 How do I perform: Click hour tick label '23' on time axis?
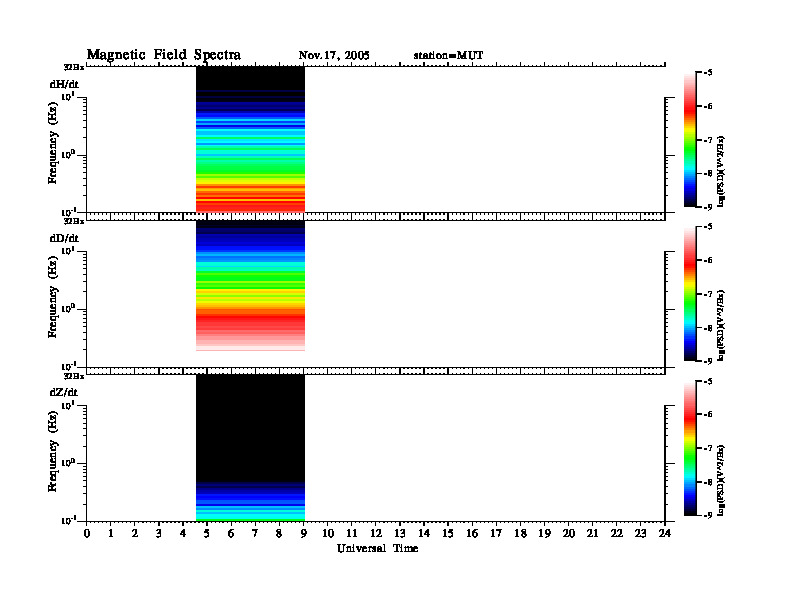[x=640, y=533]
